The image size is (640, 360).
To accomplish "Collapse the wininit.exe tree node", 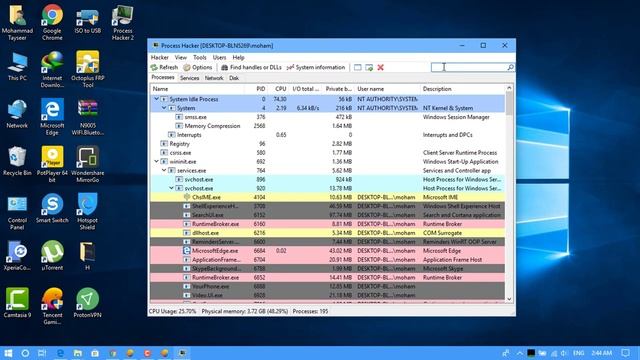I will pyautogui.click(x=156, y=161).
